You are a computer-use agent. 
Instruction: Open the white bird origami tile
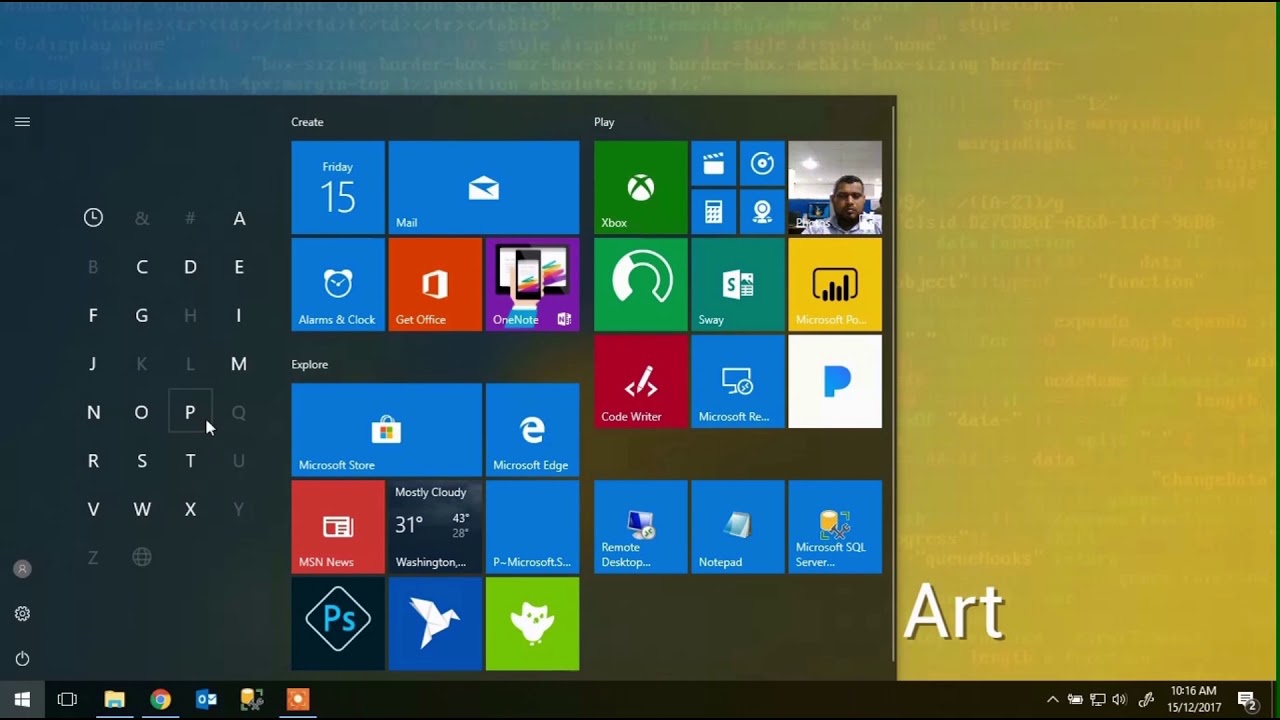point(435,623)
